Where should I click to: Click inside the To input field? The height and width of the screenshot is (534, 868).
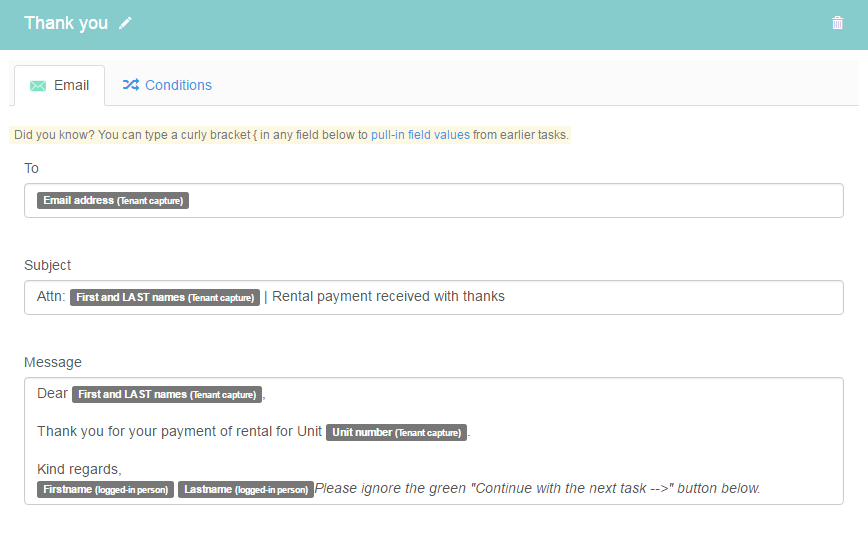433,200
